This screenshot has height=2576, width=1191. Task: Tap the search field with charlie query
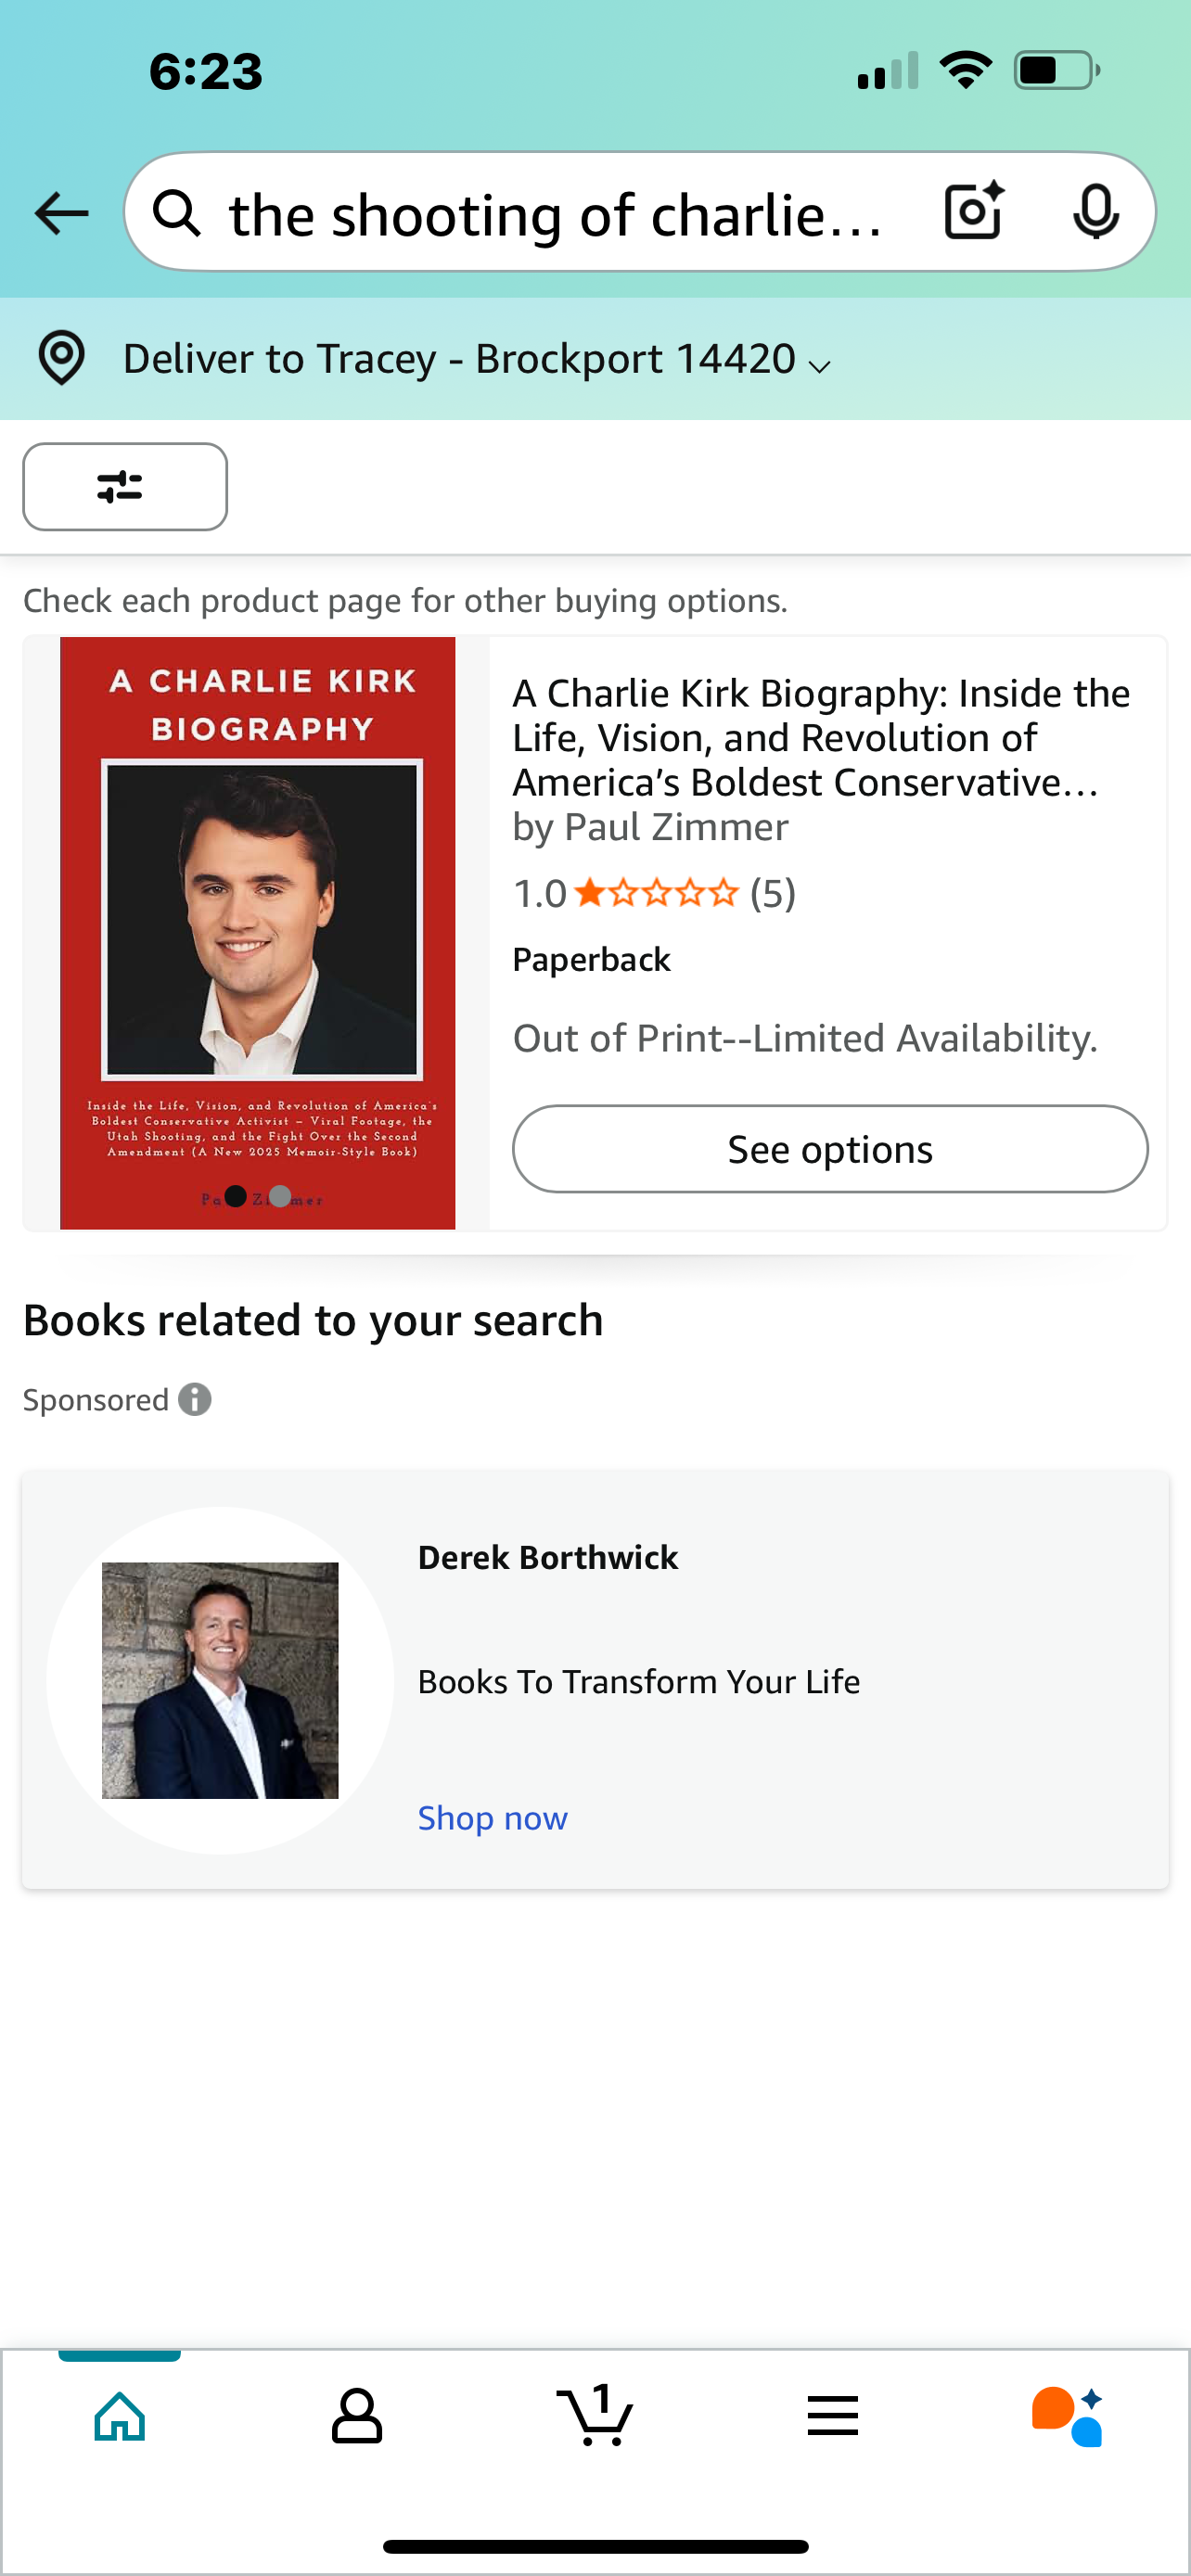[x=555, y=214]
